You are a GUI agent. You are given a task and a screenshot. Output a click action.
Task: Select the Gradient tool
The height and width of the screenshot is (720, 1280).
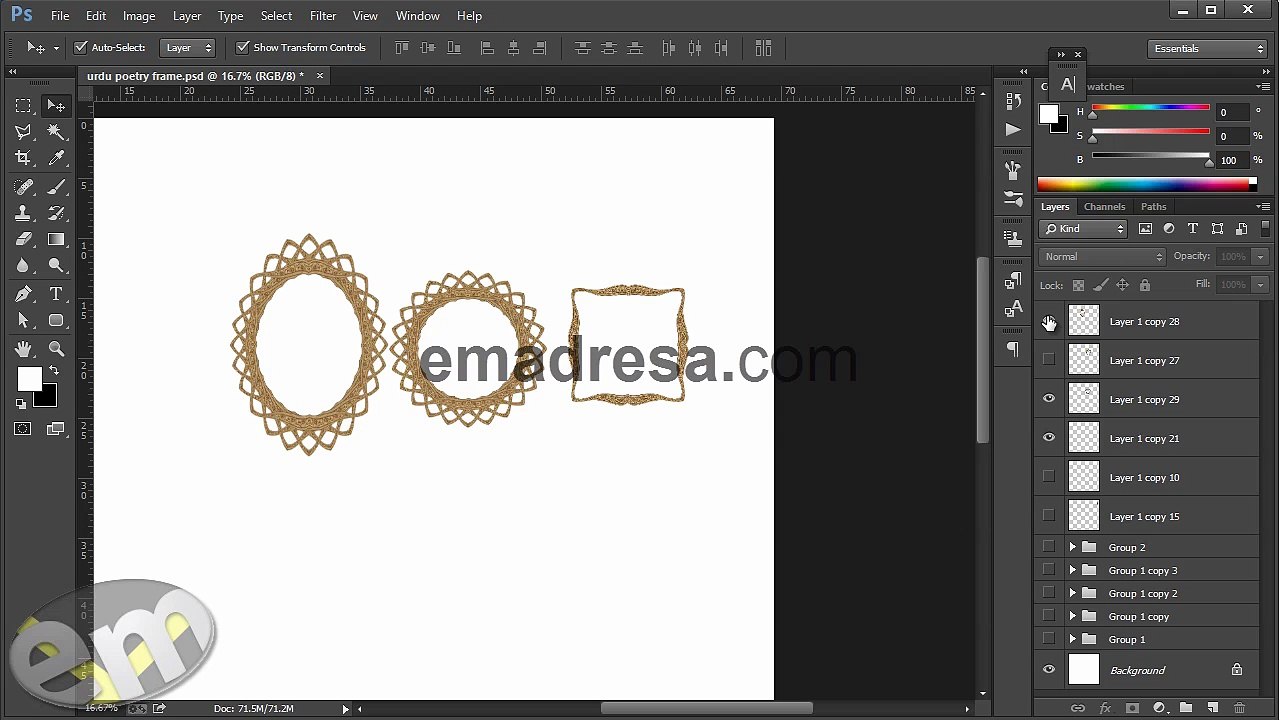pyautogui.click(x=56, y=239)
